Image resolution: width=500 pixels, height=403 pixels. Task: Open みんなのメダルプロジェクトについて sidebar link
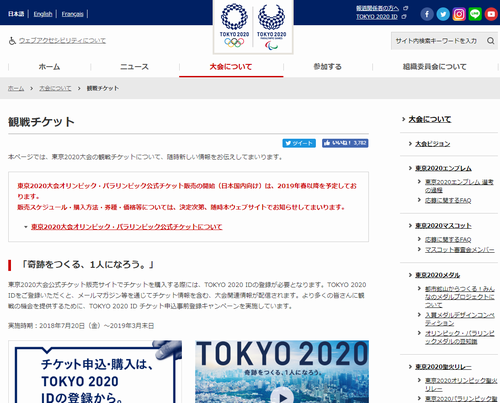pos(460,297)
